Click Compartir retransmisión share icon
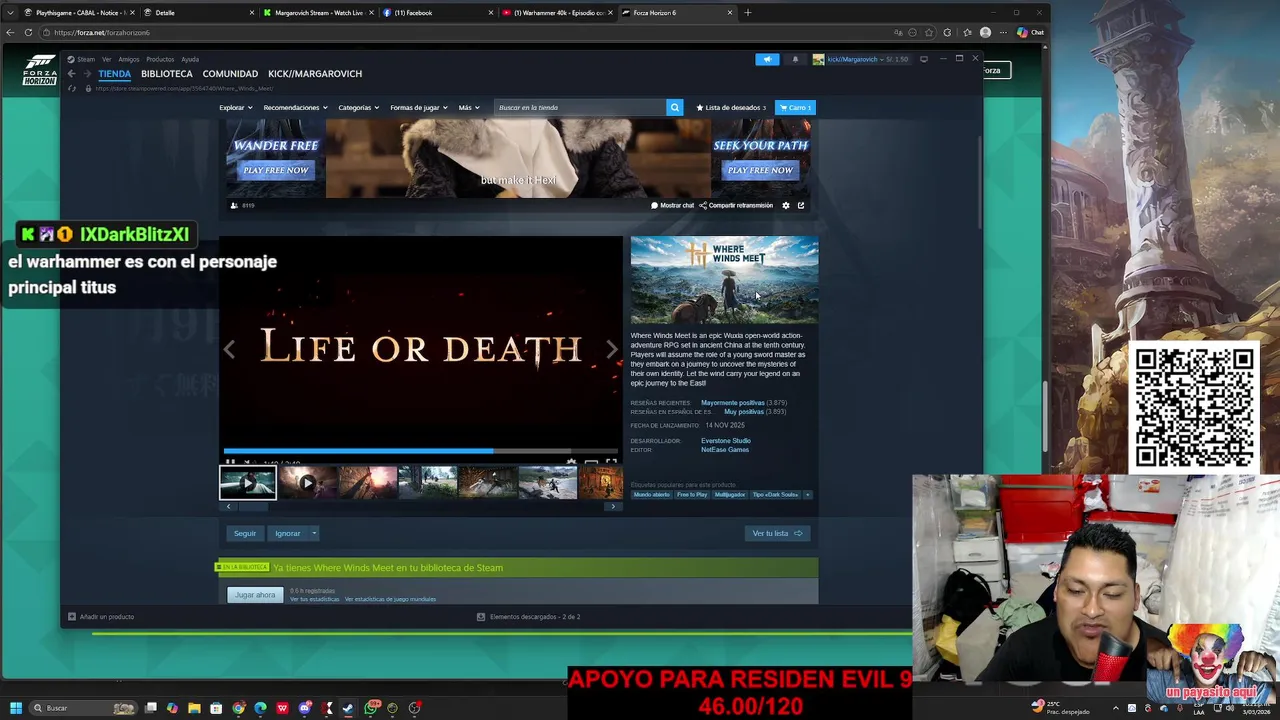 [703, 205]
